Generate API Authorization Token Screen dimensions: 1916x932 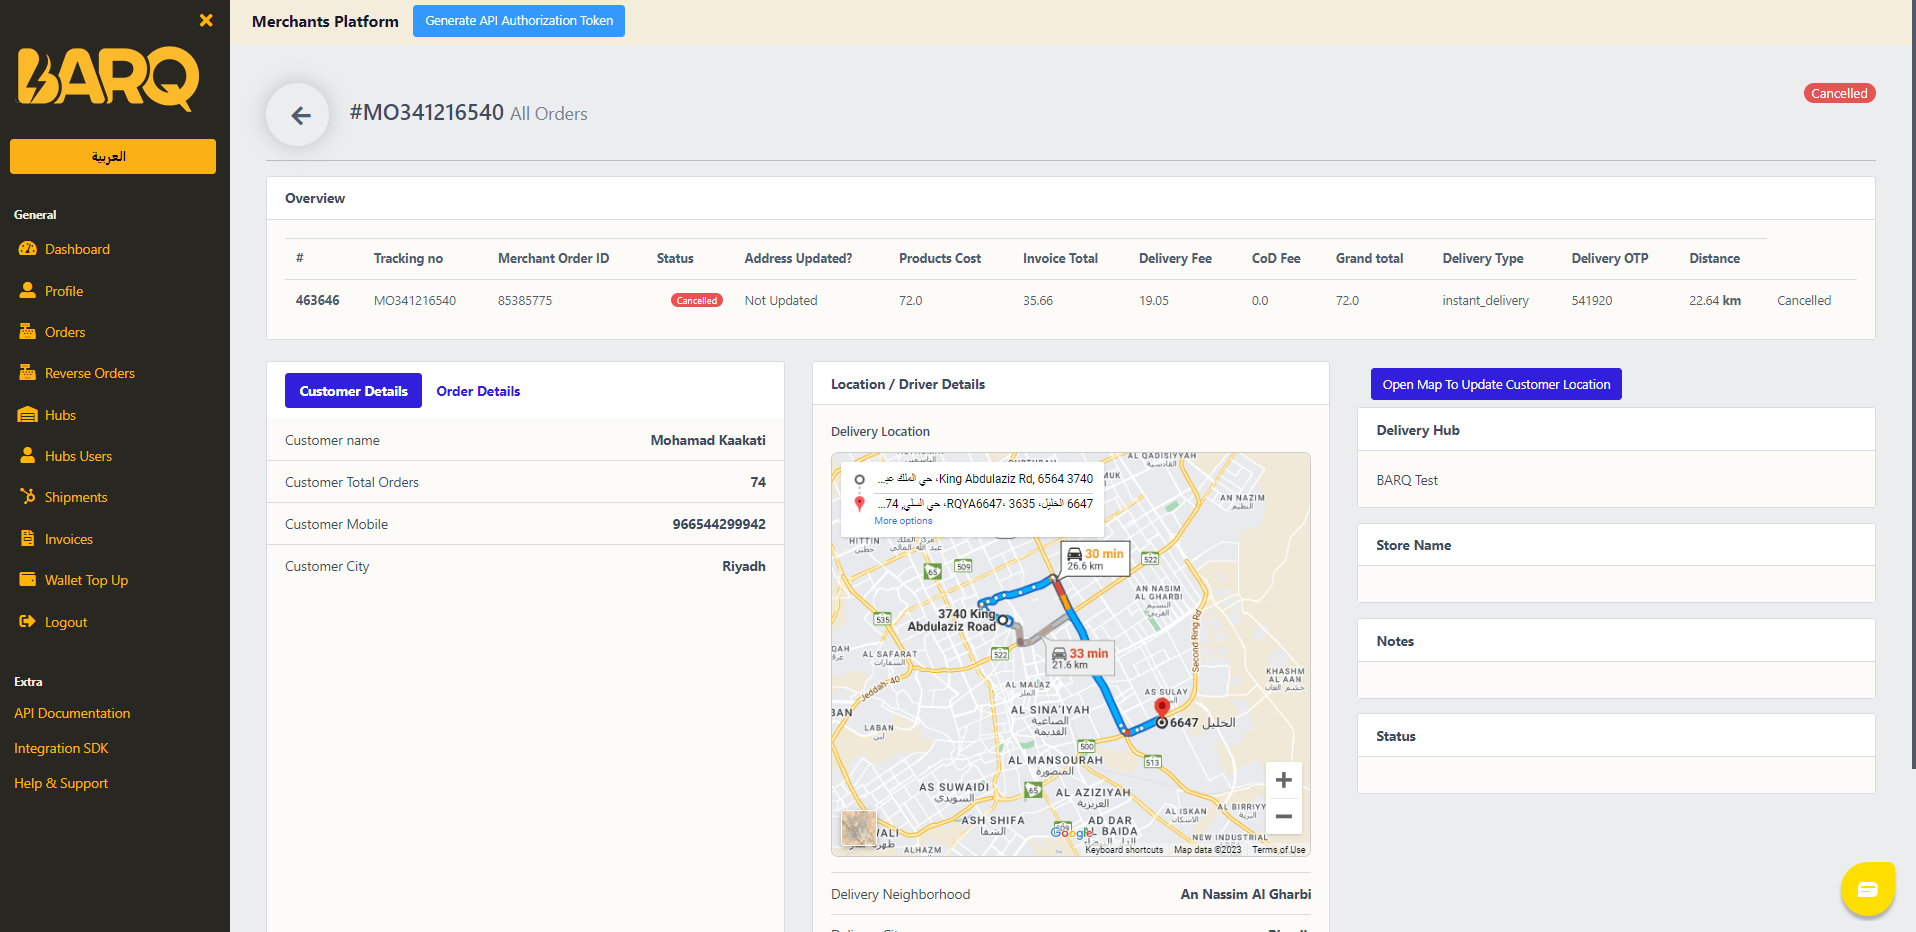(x=518, y=21)
